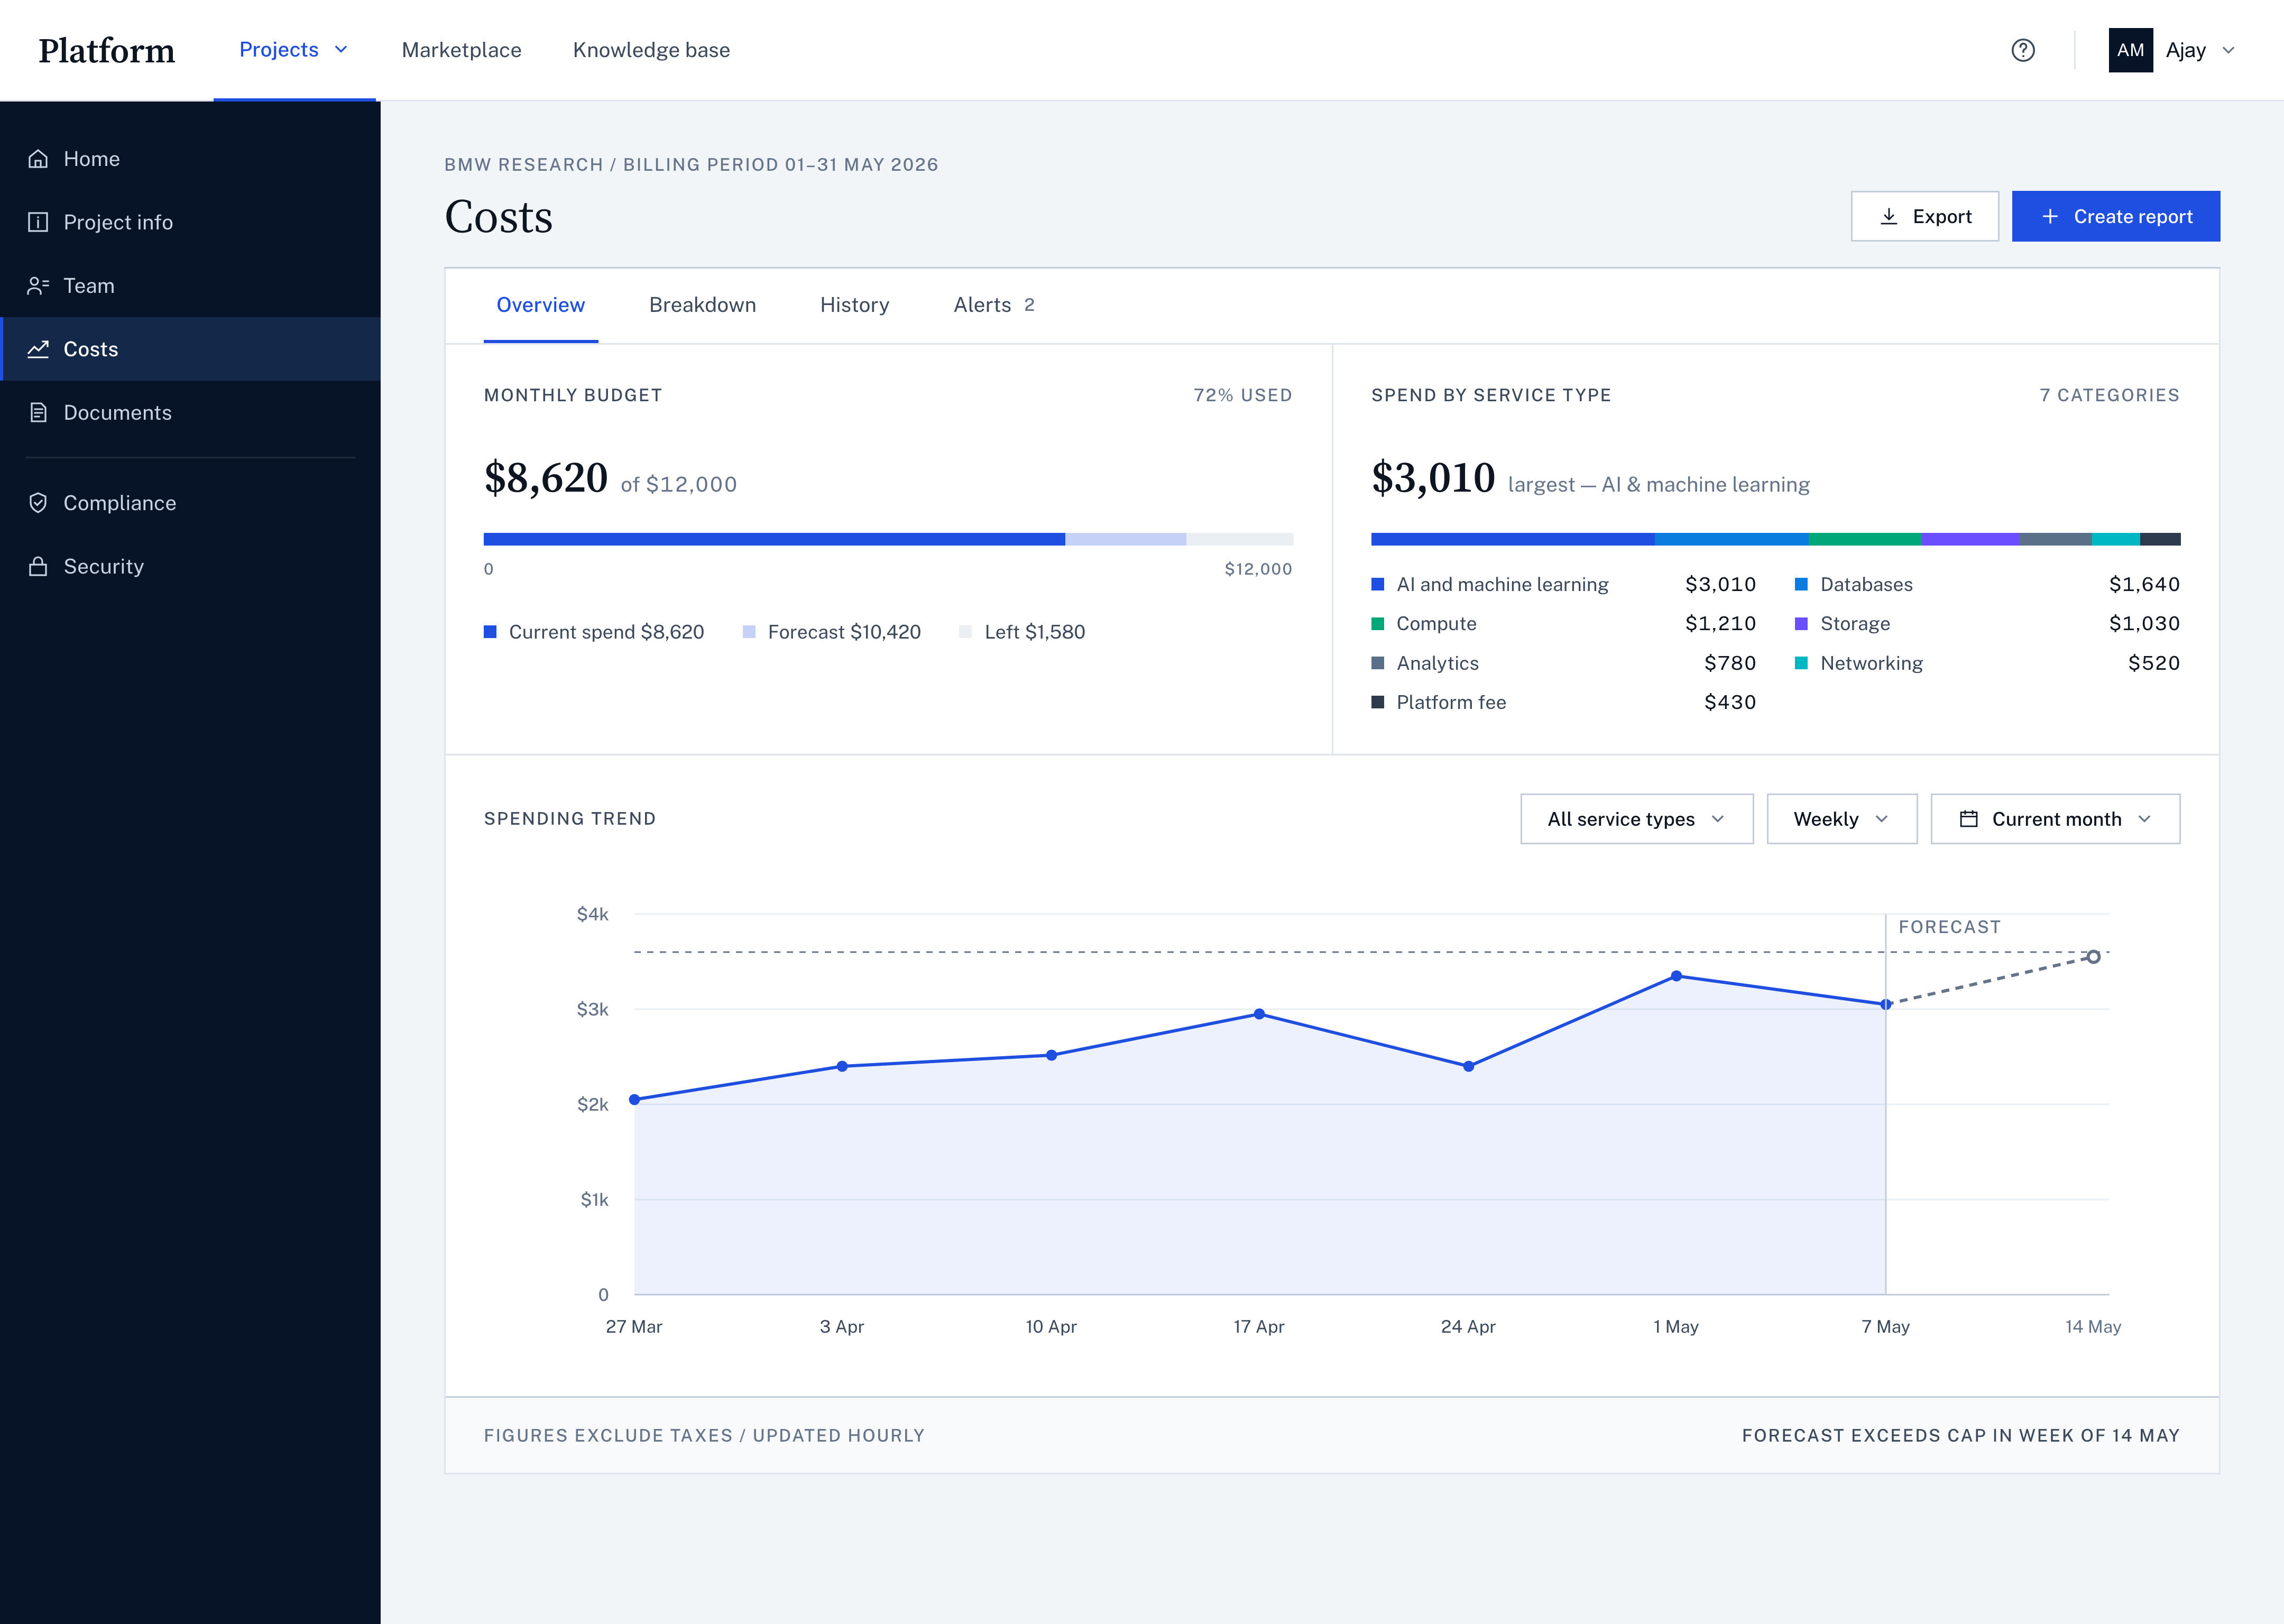Viewport: 2284px width, 1624px height.
Task: Click the Create report button
Action: click(x=2116, y=217)
